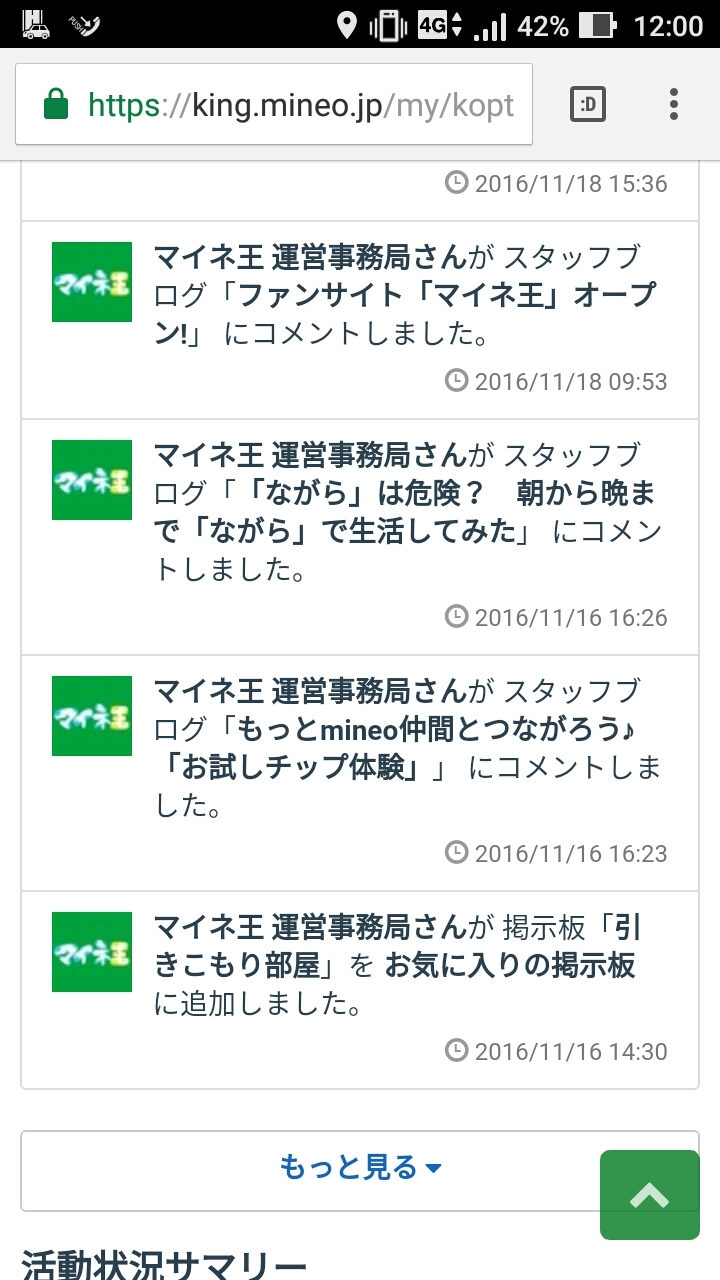Image resolution: width=720 pixels, height=1280 pixels.
Task: Open the browser tab switcher
Action: point(588,104)
